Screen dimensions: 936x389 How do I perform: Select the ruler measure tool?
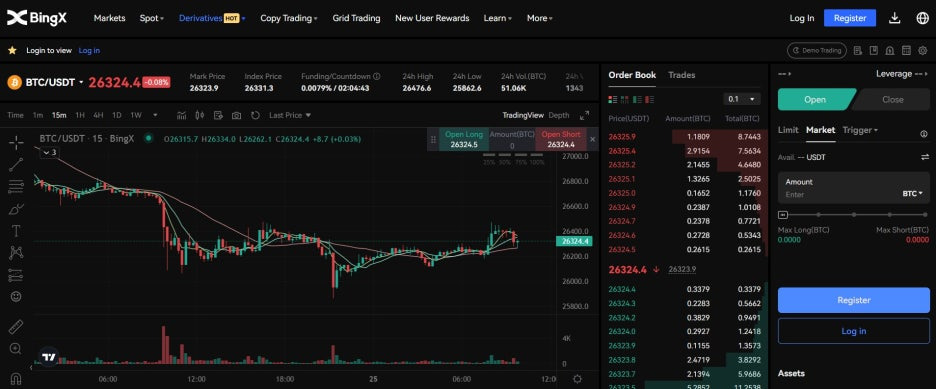coord(16,327)
